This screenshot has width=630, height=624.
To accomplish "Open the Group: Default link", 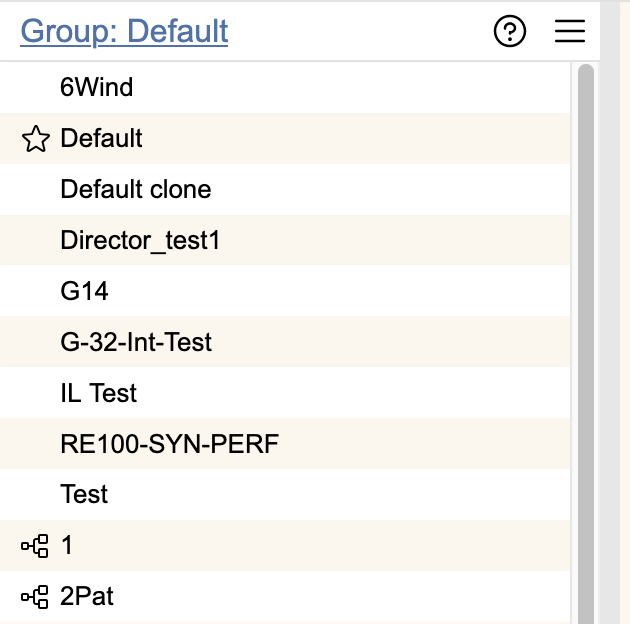I will 124,31.
